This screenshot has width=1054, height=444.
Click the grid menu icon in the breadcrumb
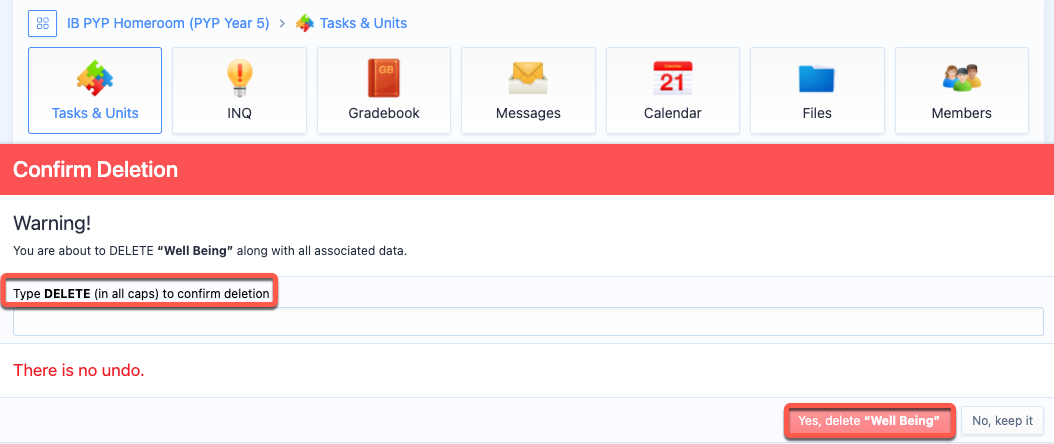pyautogui.click(x=42, y=22)
